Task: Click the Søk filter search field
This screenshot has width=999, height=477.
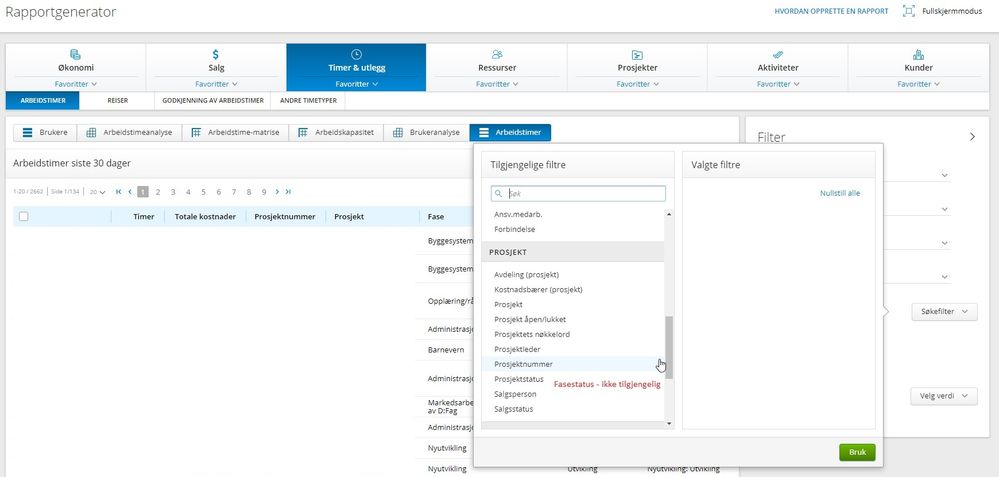Action: [x=579, y=194]
